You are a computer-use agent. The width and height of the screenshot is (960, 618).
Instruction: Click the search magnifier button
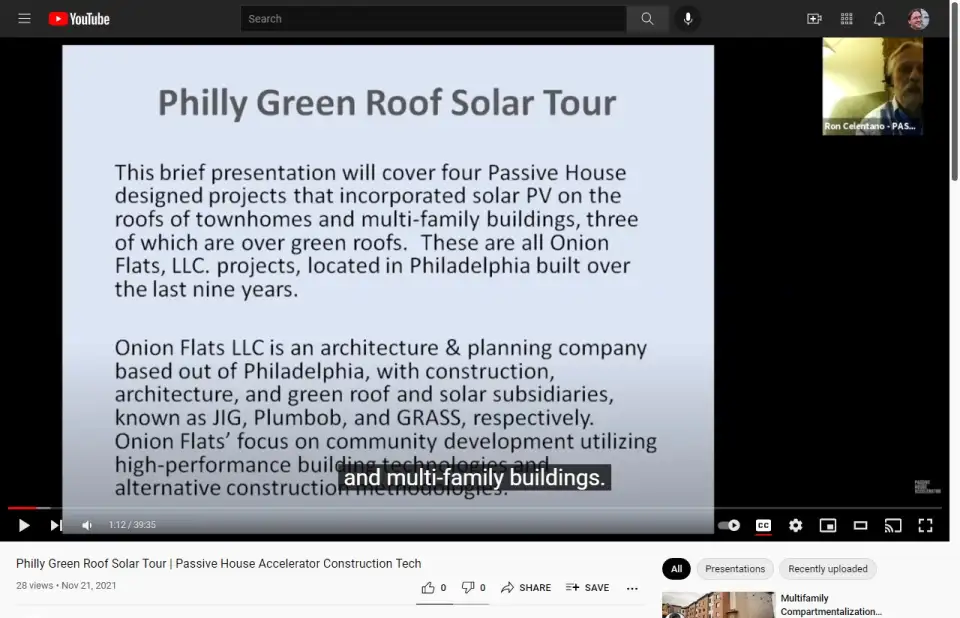pos(647,19)
